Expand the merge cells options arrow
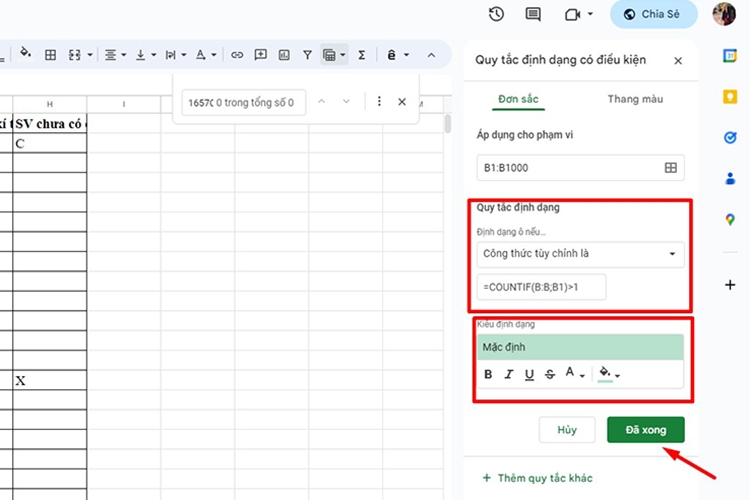The width and height of the screenshot is (750, 500). click(89, 55)
